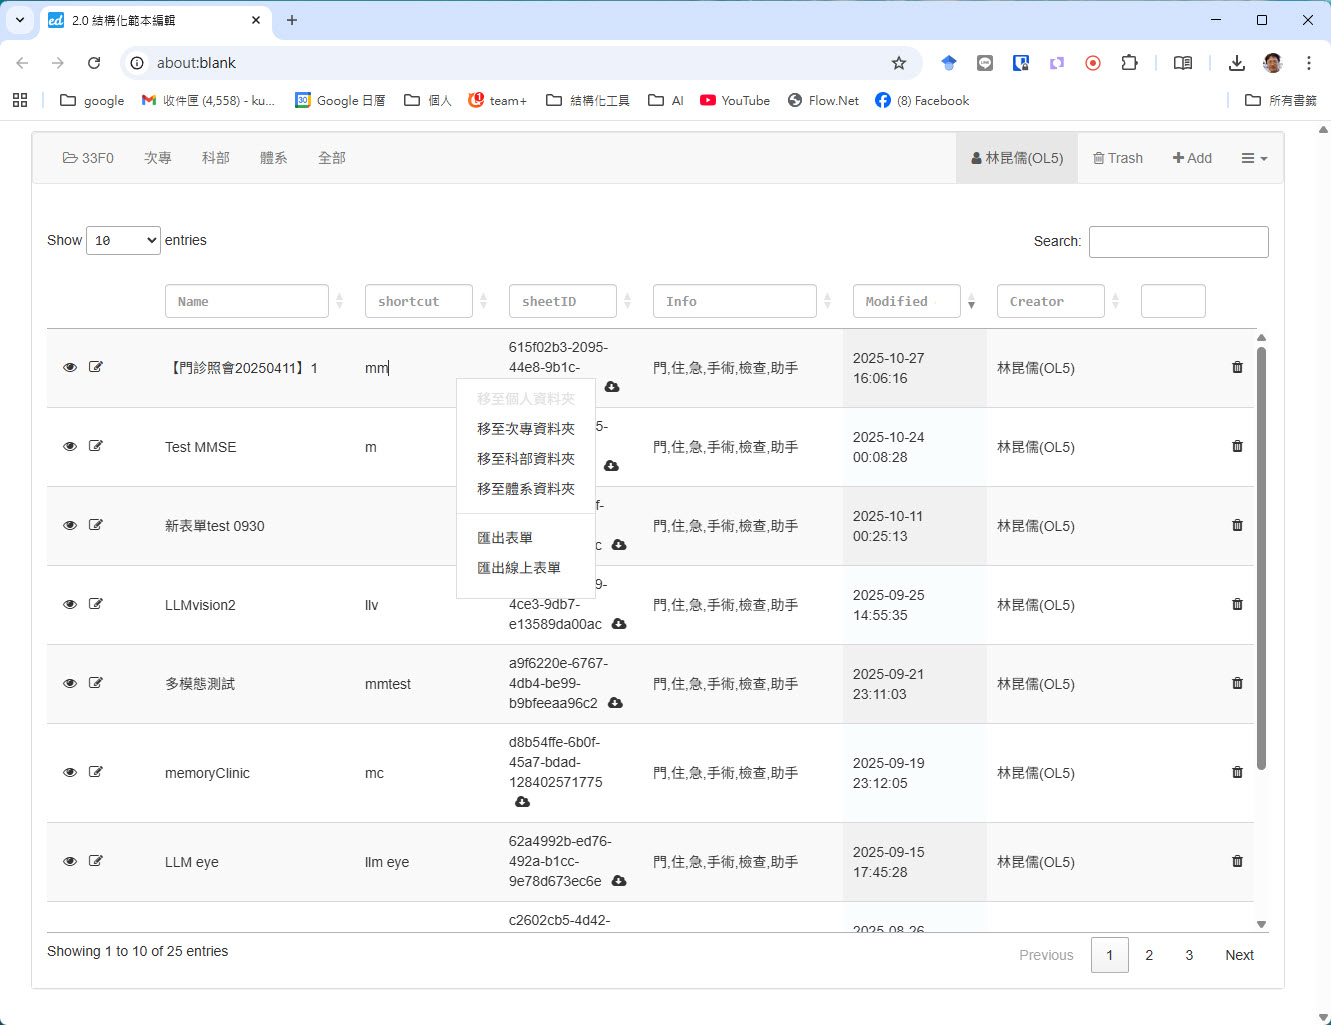Click the trash icon for LLM eye
Screen dimensions: 1331x1025
1237,861
